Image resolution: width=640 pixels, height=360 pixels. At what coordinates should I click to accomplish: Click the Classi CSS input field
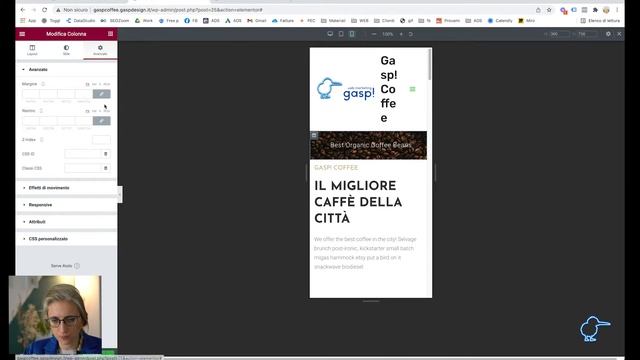point(83,168)
